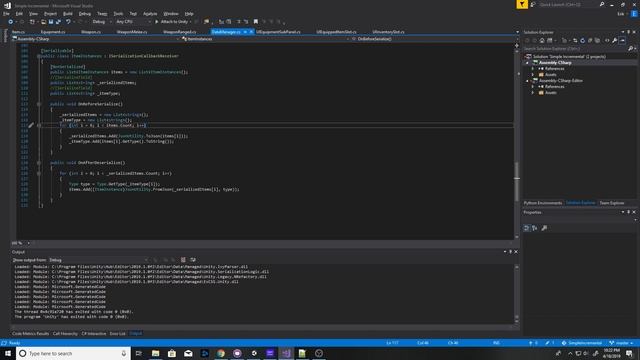Click the master branch status bar item
640x360 pixels.
pos(621,343)
